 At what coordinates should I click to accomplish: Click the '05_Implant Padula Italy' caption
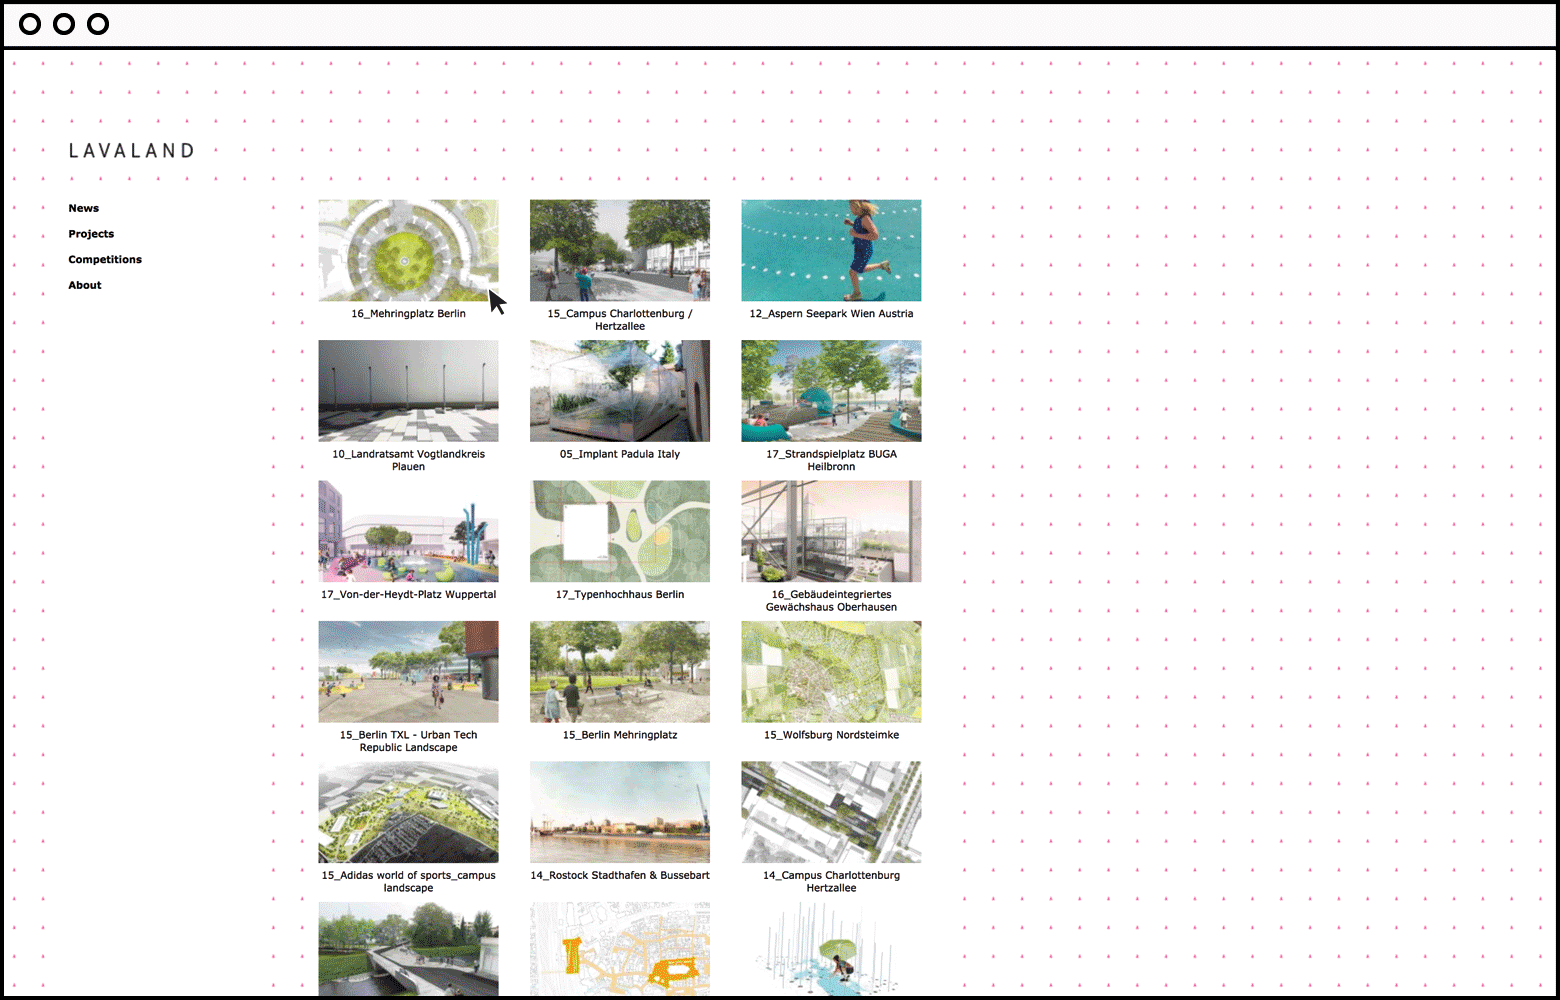tap(620, 454)
